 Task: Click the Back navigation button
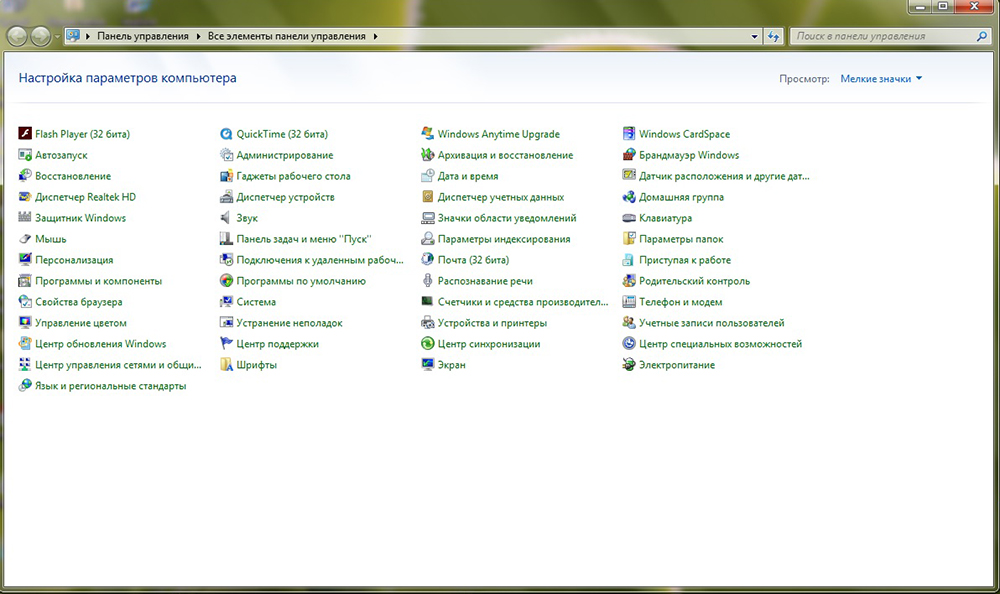[17, 36]
